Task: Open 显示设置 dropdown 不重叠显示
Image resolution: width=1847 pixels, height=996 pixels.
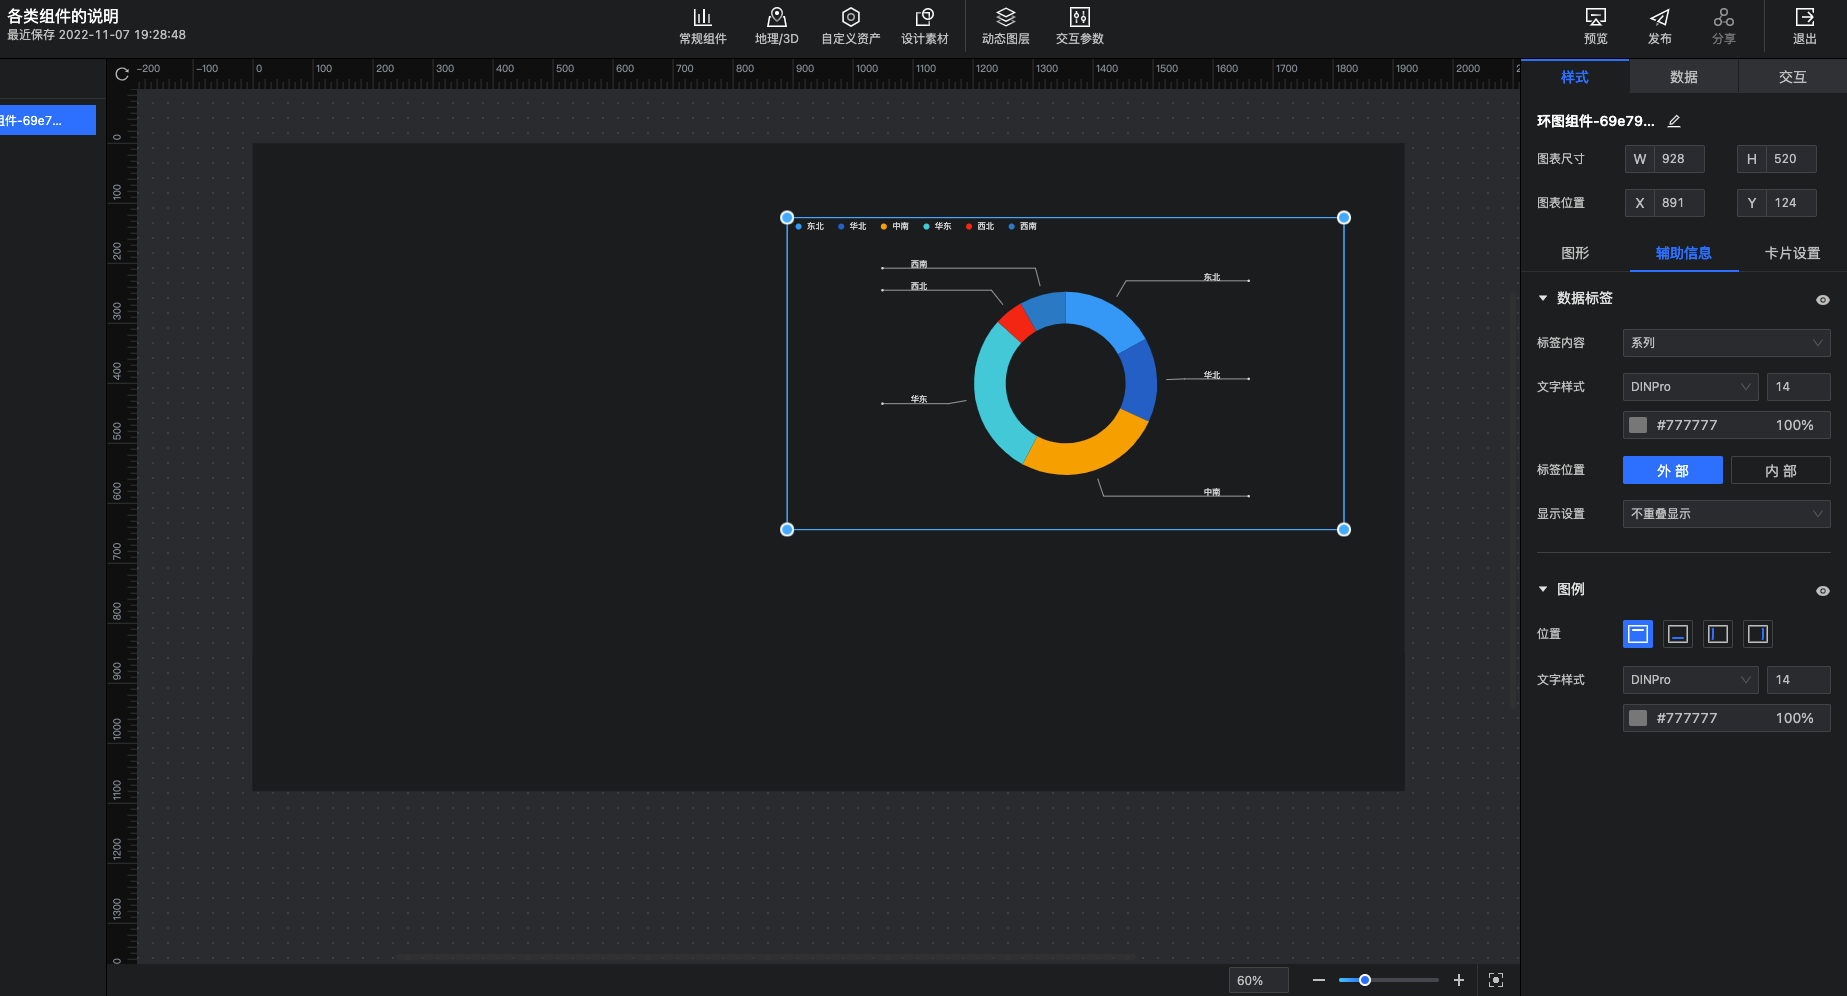Action: 1727,514
